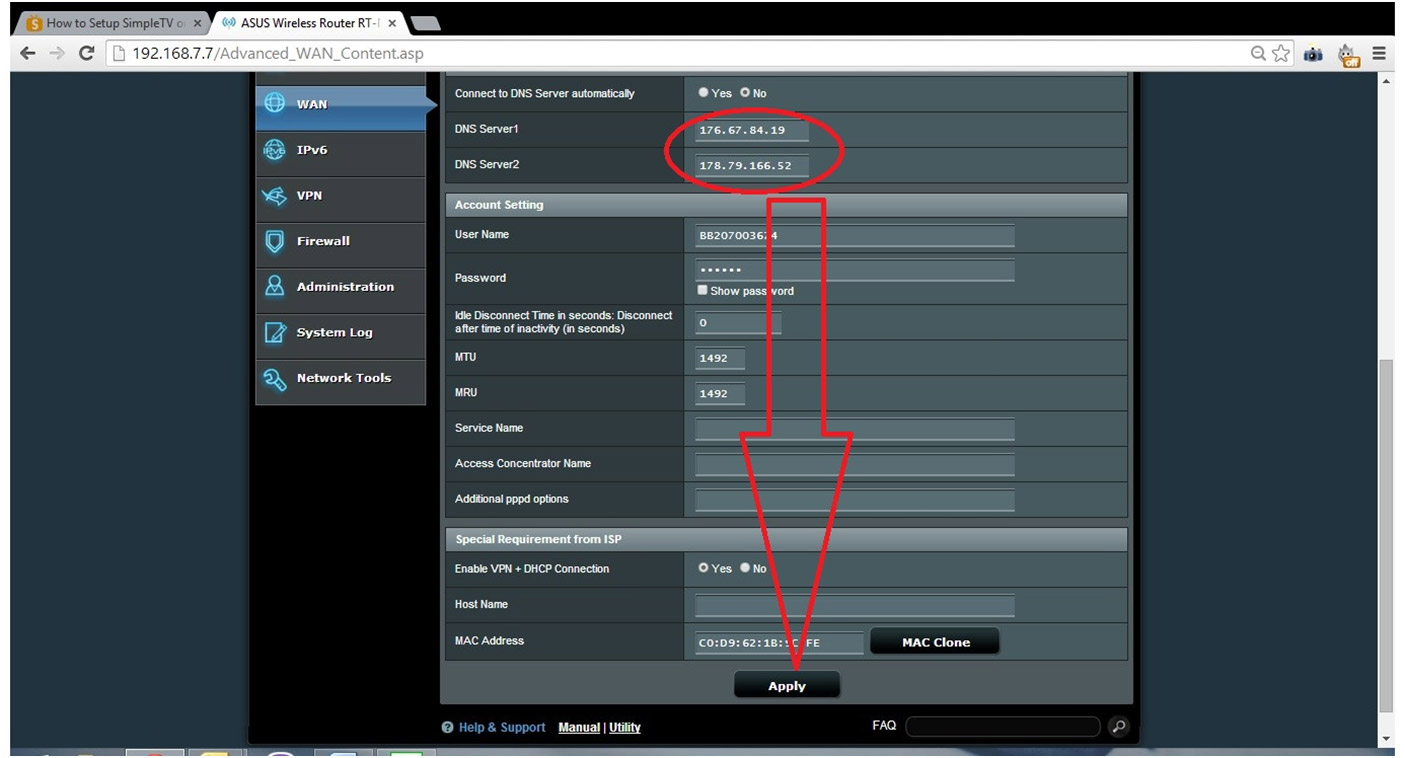Click the browser reload icon
The image size is (1405, 758).
pyautogui.click(x=87, y=54)
